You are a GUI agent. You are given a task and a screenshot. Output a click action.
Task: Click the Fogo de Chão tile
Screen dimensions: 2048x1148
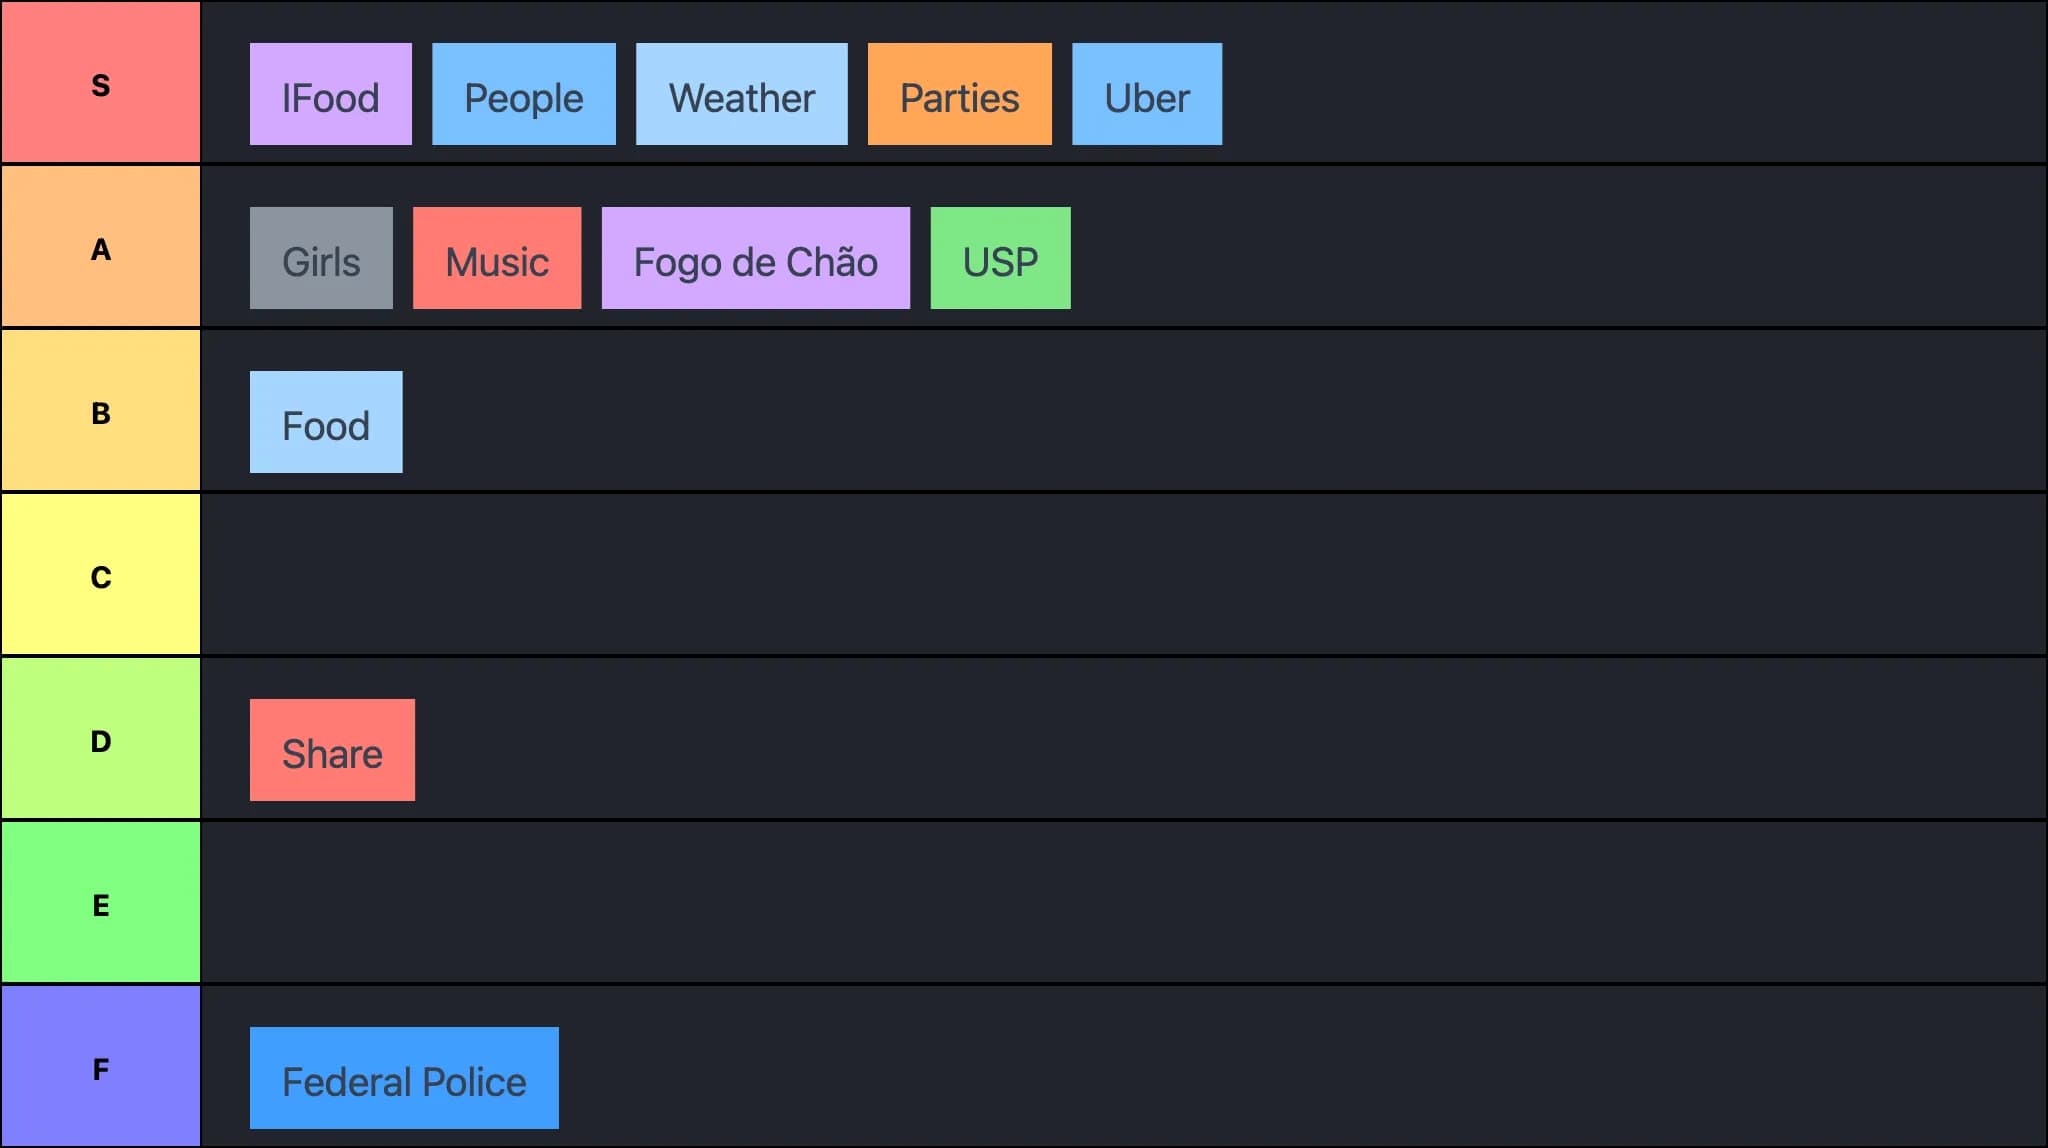tap(756, 258)
